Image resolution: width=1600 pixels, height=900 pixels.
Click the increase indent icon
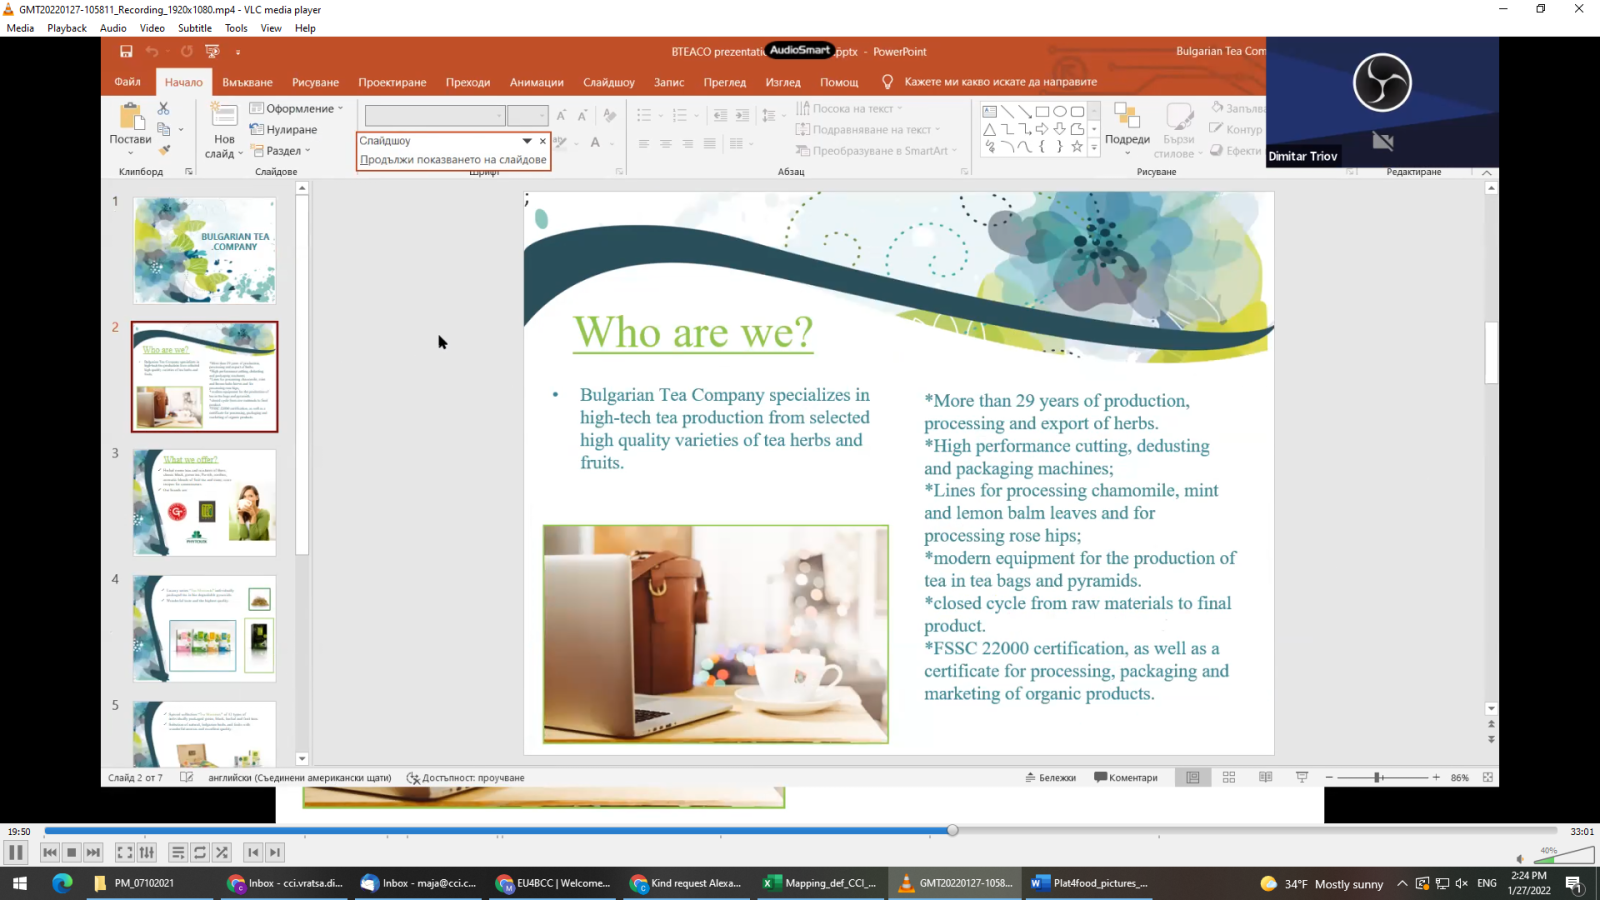click(742, 115)
